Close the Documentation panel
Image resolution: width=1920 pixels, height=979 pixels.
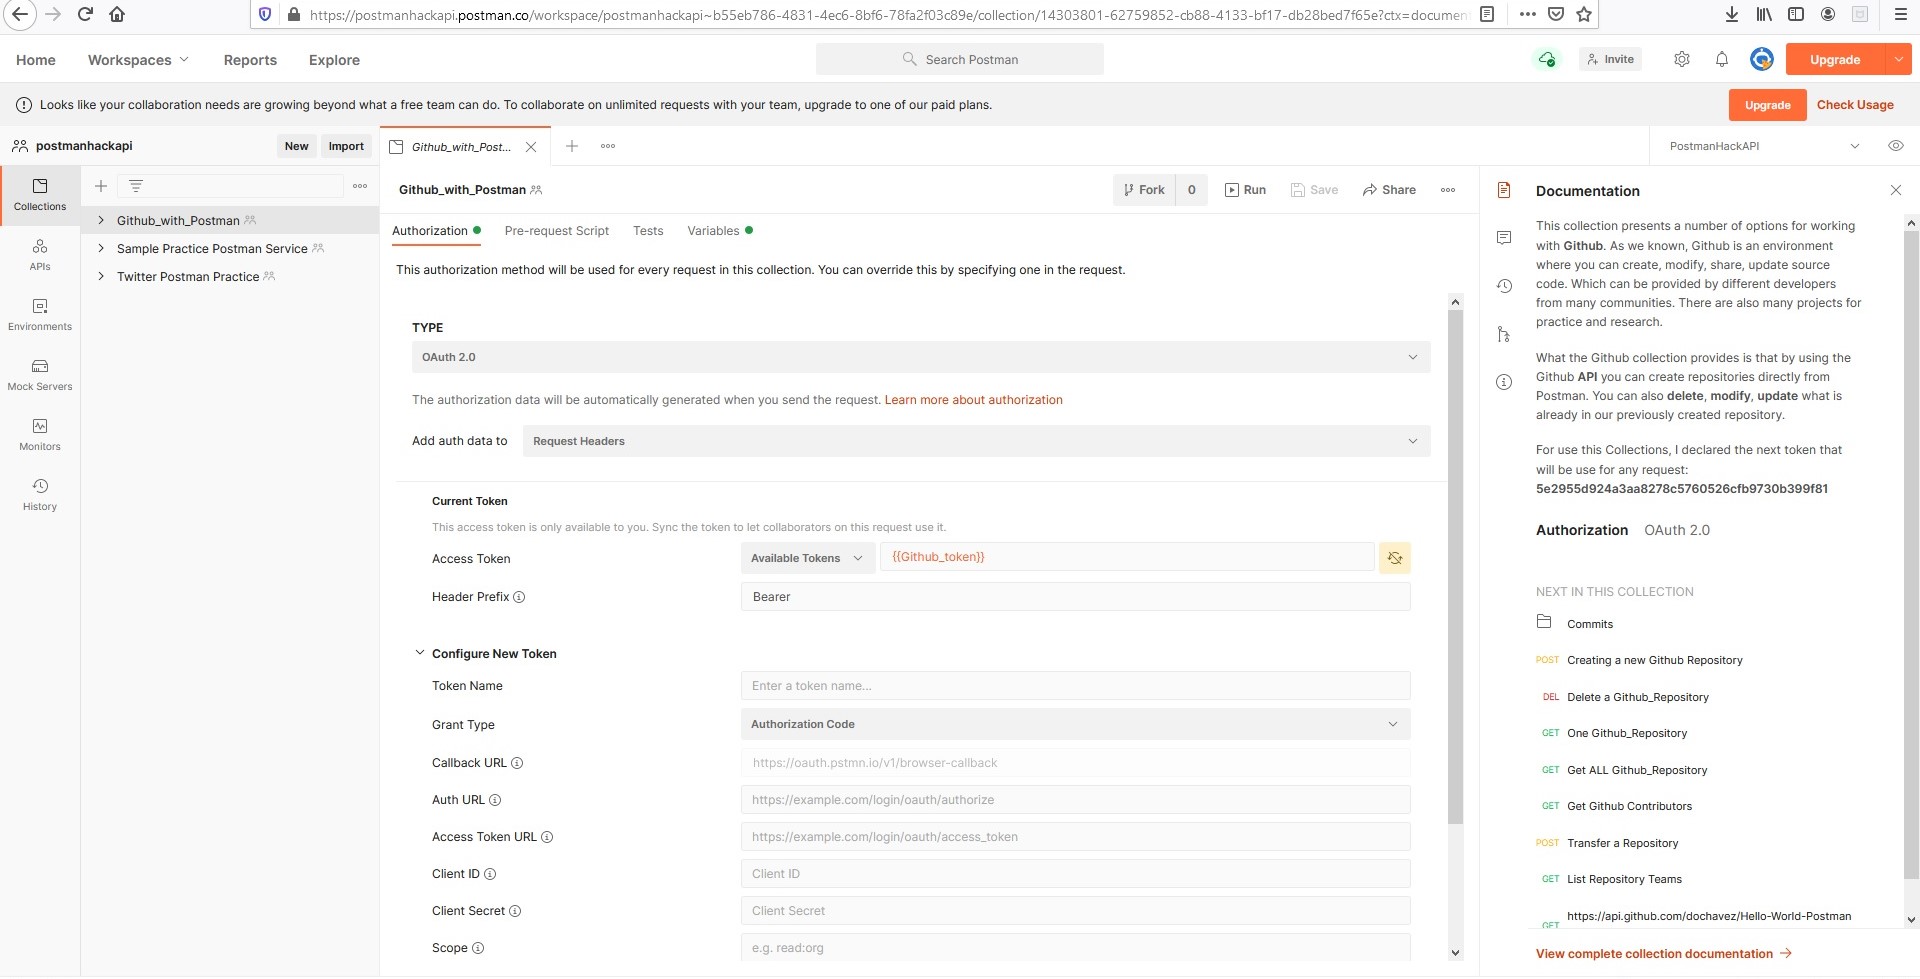(1895, 190)
